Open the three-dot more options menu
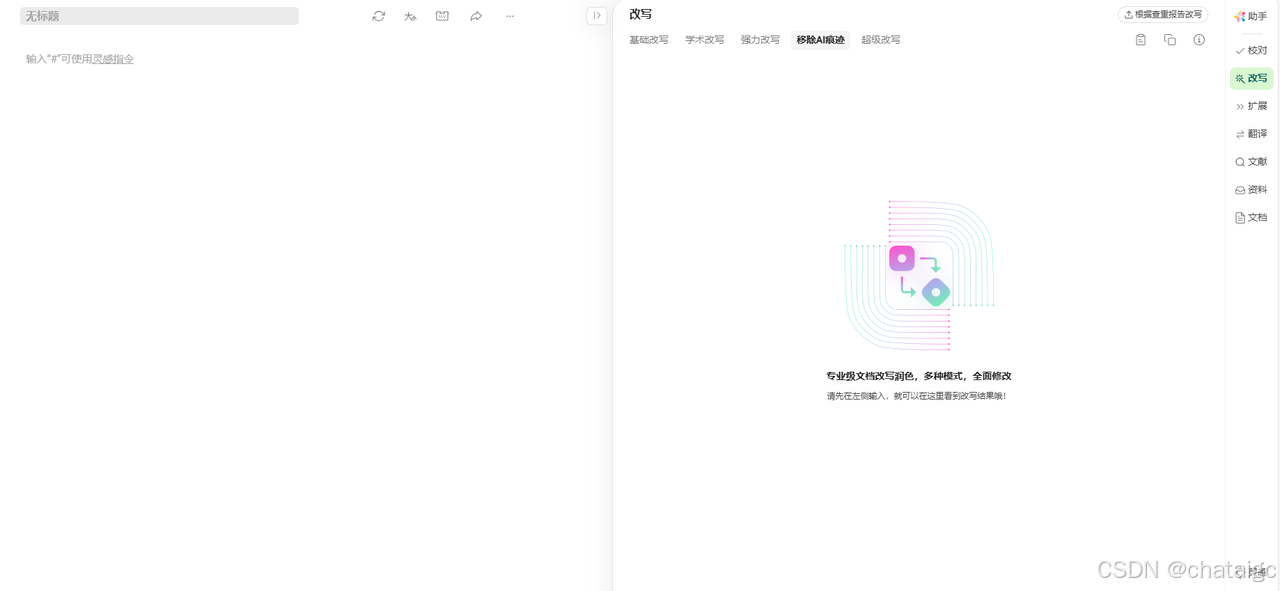This screenshot has width=1280, height=591. click(x=510, y=16)
